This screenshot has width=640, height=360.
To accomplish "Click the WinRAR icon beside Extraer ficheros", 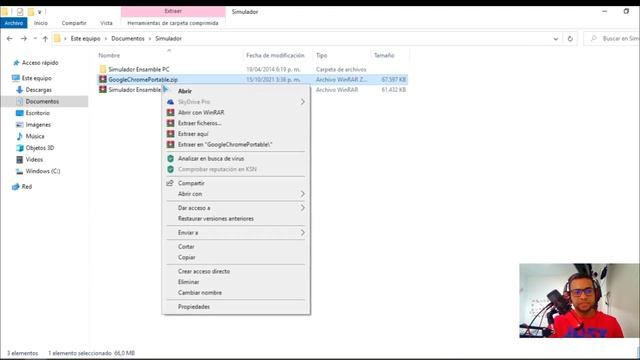I will [171, 123].
